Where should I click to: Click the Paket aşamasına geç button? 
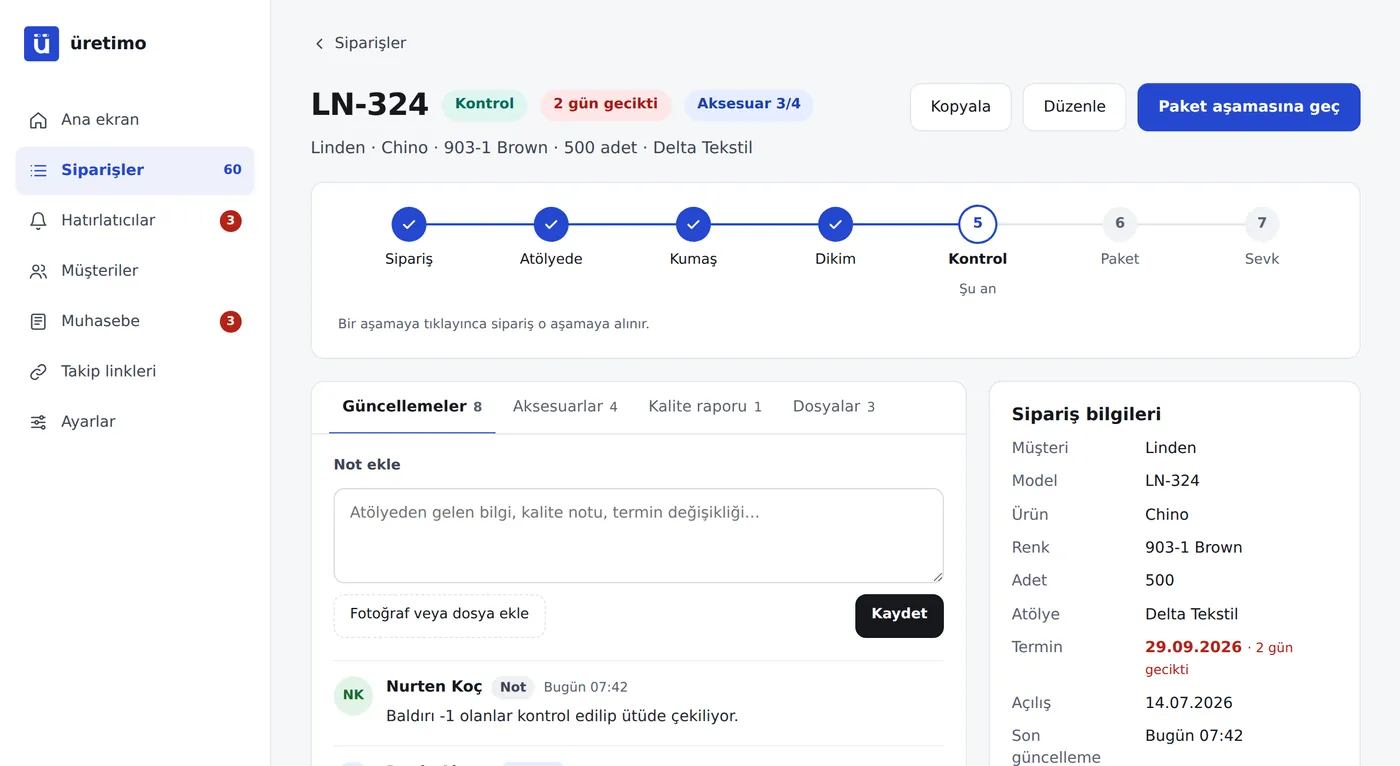pyautogui.click(x=1249, y=107)
